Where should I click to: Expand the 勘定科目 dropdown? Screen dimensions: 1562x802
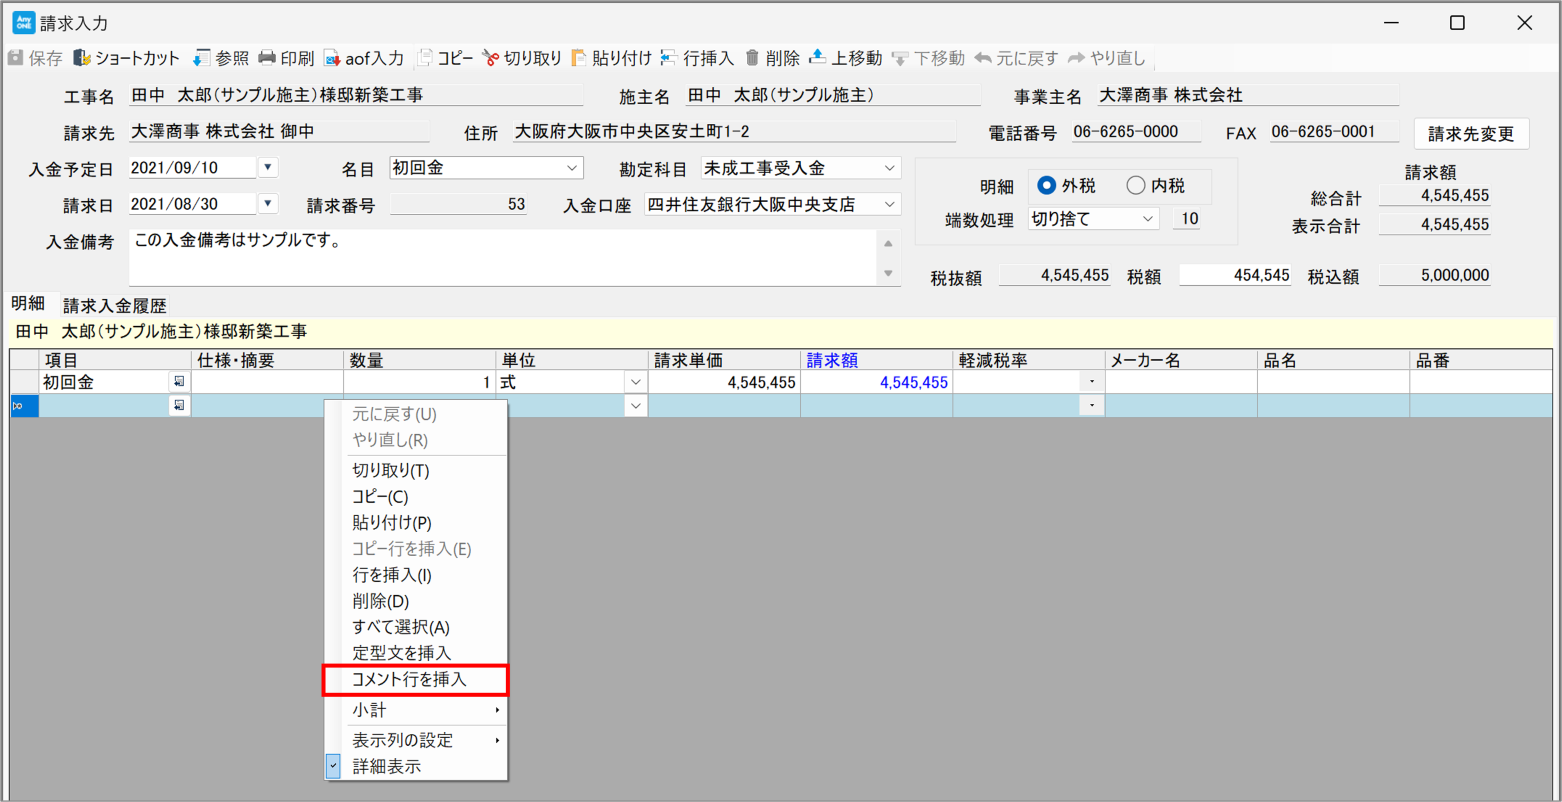(x=889, y=168)
